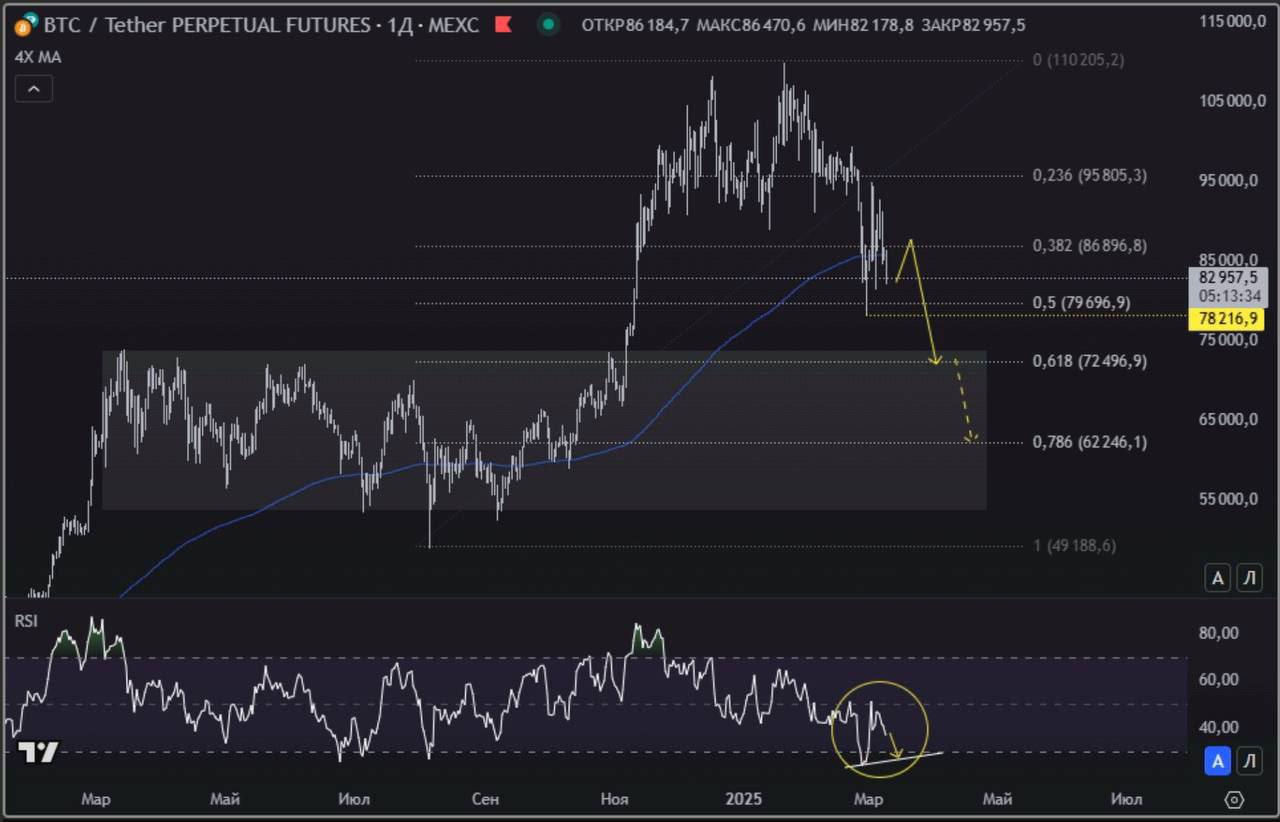This screenshot has width=1280, height=822.
Task: Click the 40,00 RSI axis value
Action: (x=1219, y=727)
